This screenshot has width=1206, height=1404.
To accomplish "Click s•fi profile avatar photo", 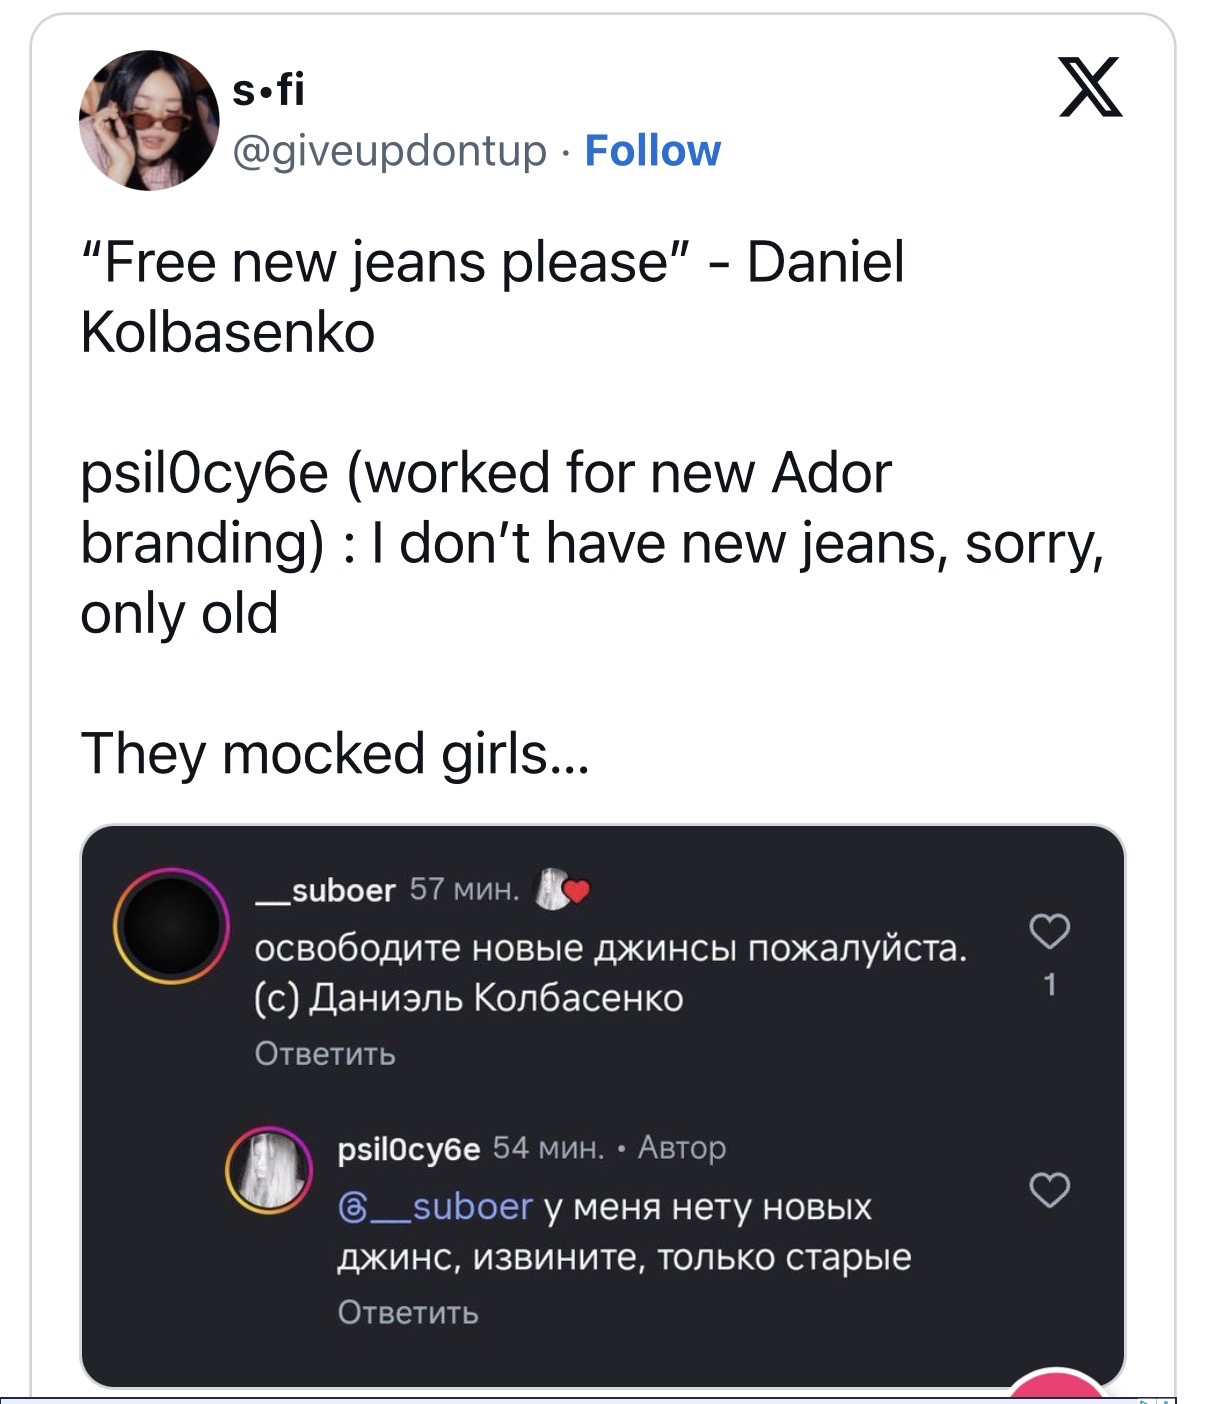I will point(149,120).
